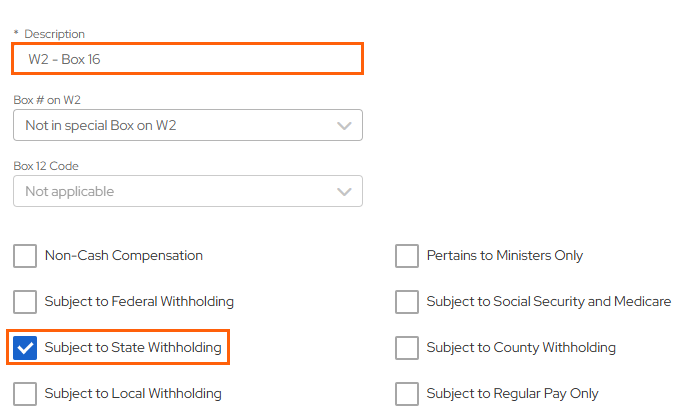Click the 'Subject to County Withholding' label text
Image resolution: width=684 pixels, height=412 pixels.
tap(520, 348)
